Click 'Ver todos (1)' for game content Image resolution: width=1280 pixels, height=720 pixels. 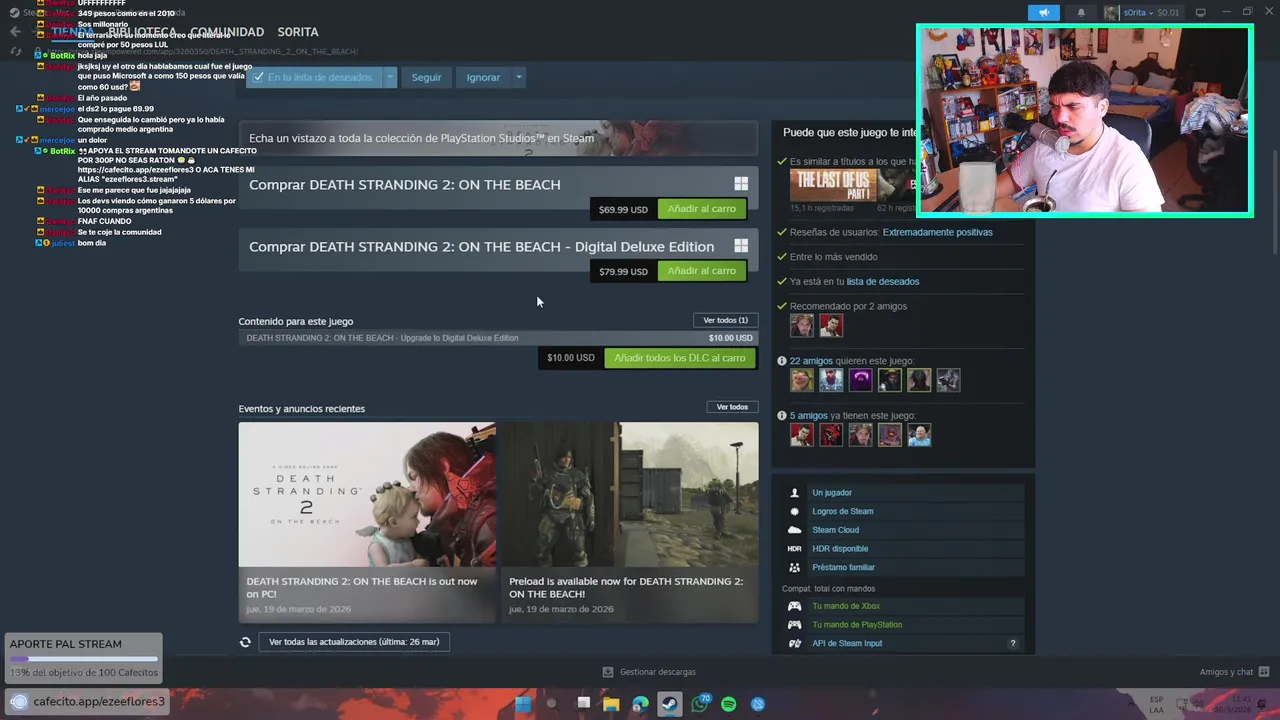point(725,320)
